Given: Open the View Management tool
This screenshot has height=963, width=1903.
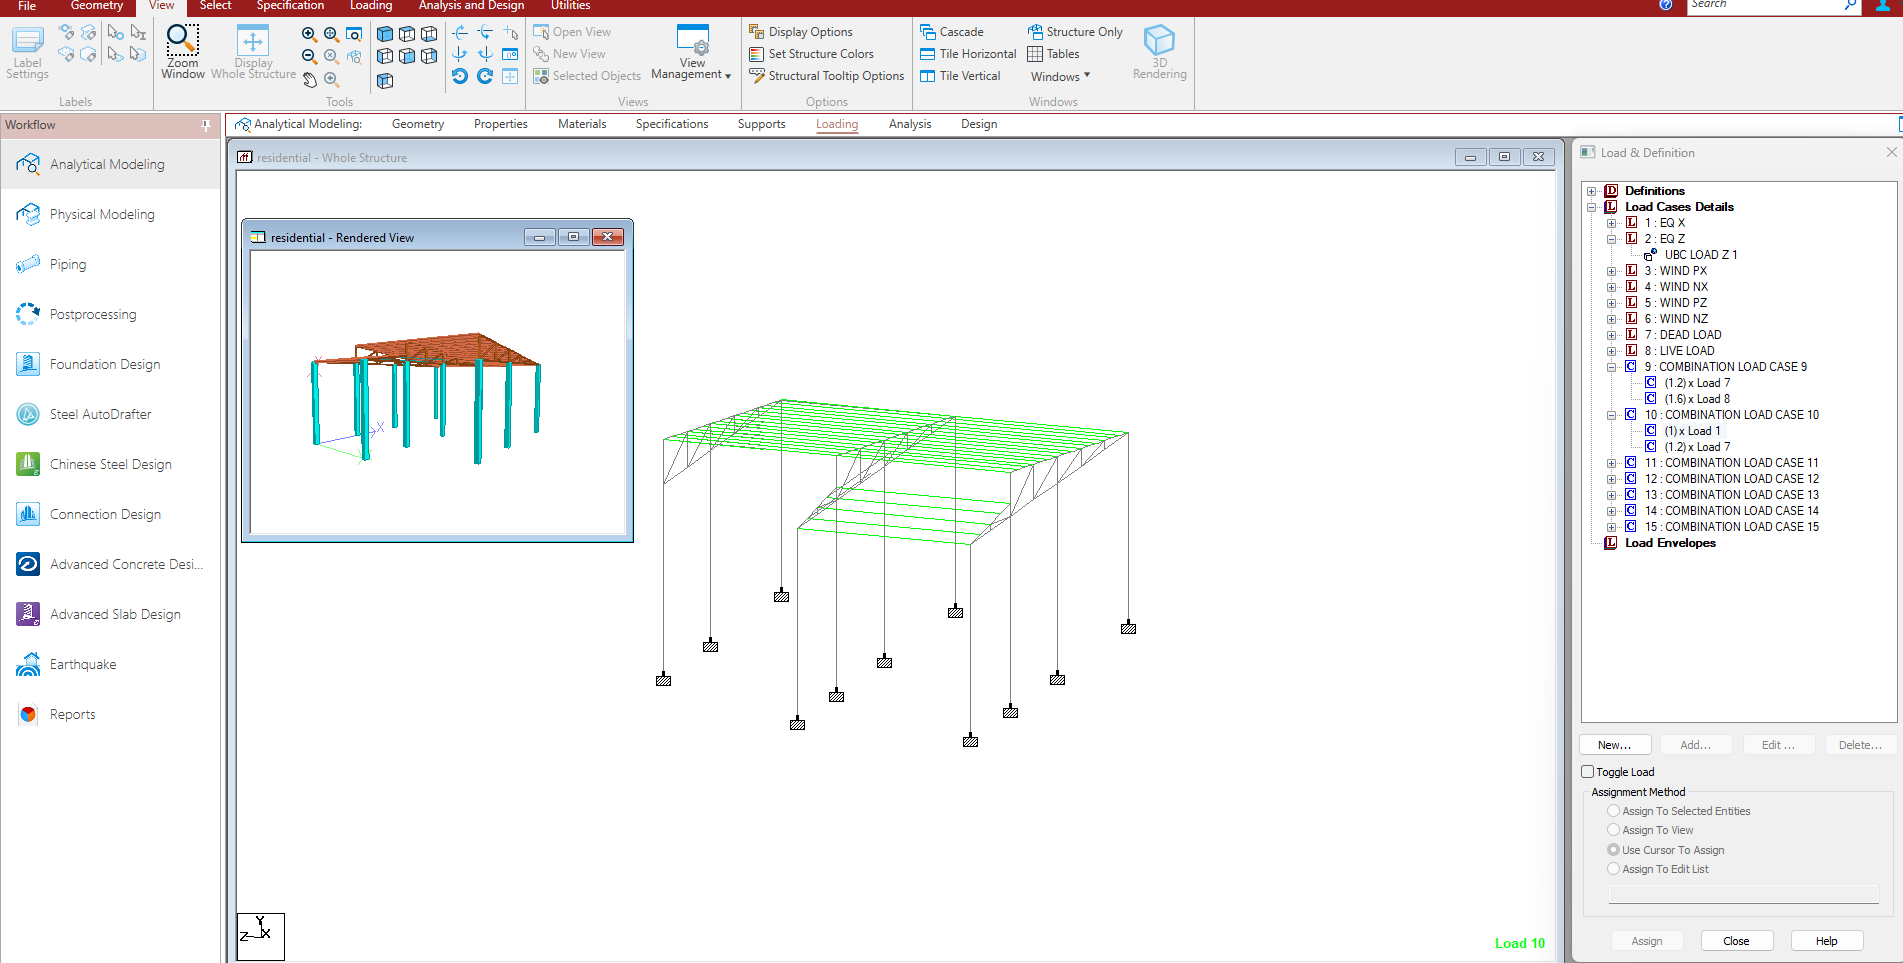Looking at the screenshot, I should tap(691, 52).
